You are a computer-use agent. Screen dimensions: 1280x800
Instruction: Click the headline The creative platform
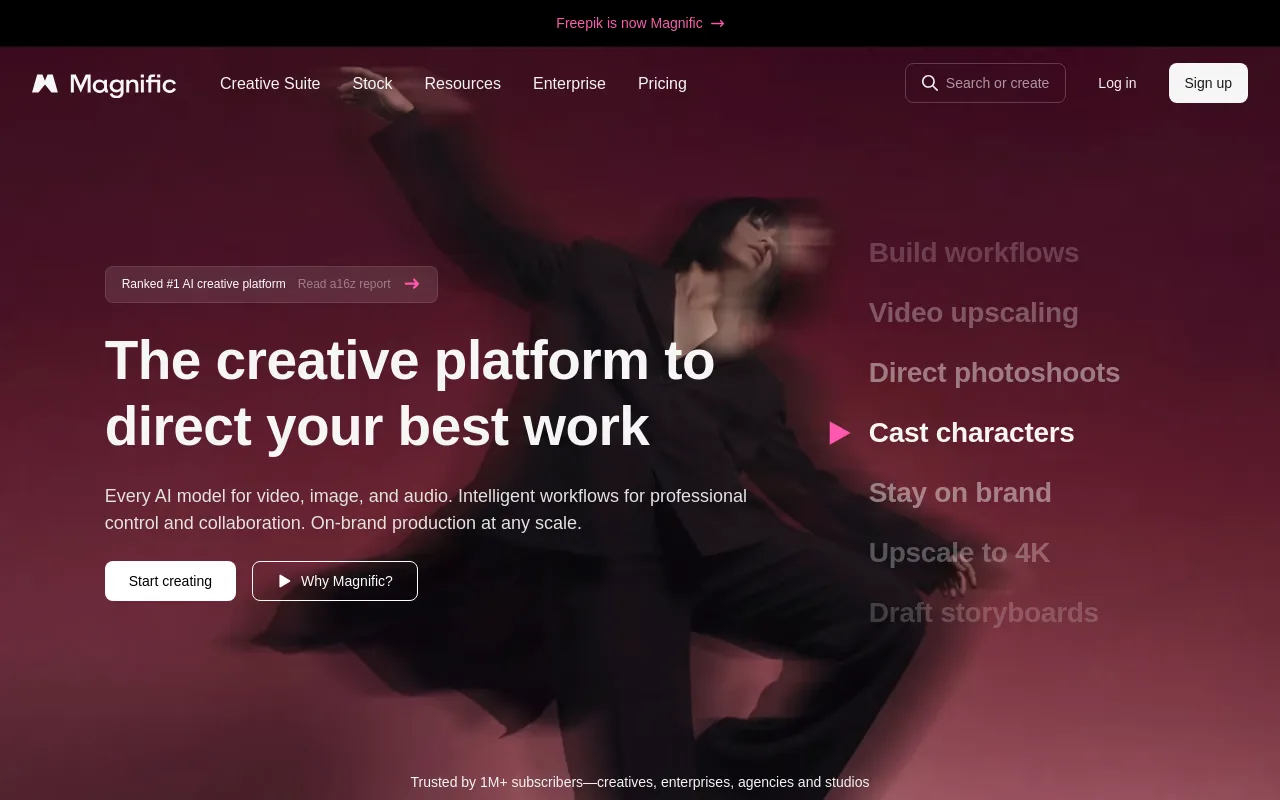coord(410,393)
